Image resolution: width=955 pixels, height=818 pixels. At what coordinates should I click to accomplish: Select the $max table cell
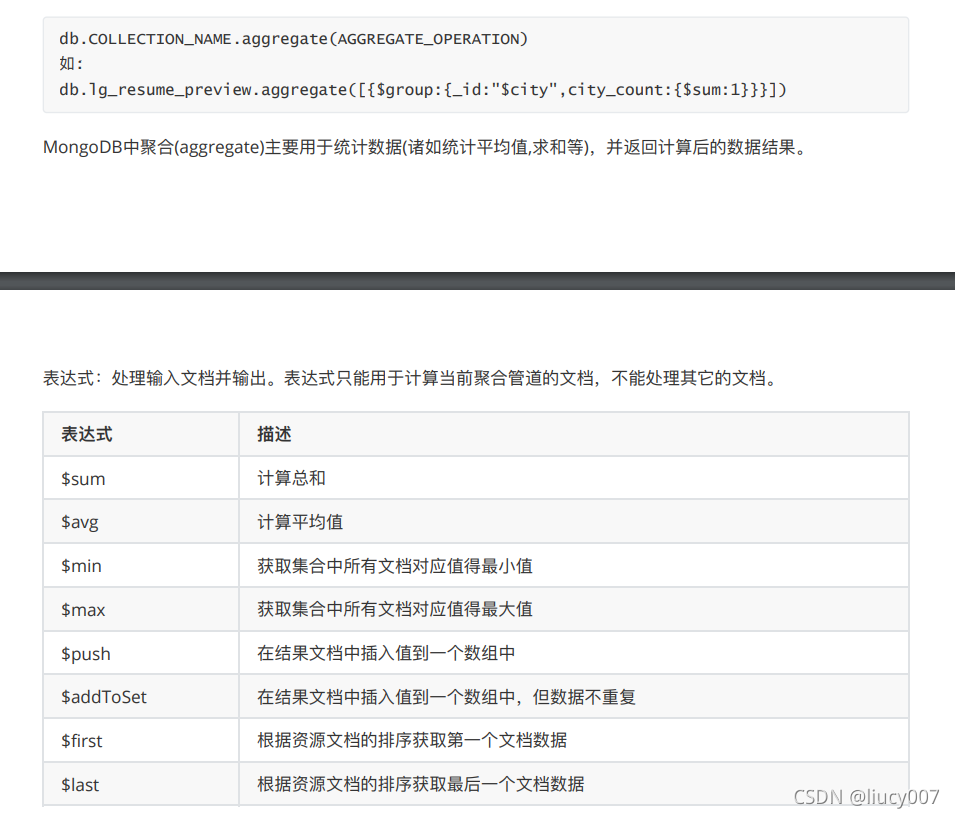[x=141, y=610]
